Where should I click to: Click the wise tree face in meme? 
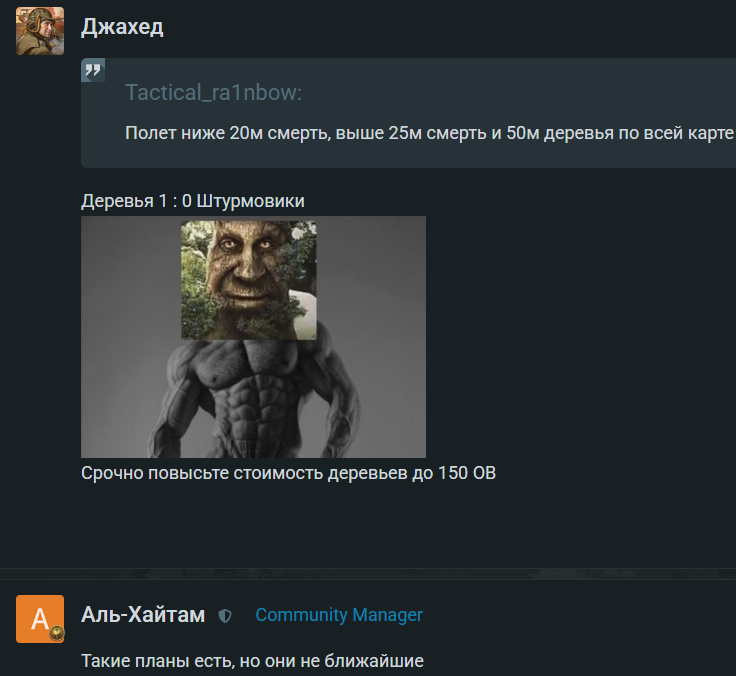249,280
